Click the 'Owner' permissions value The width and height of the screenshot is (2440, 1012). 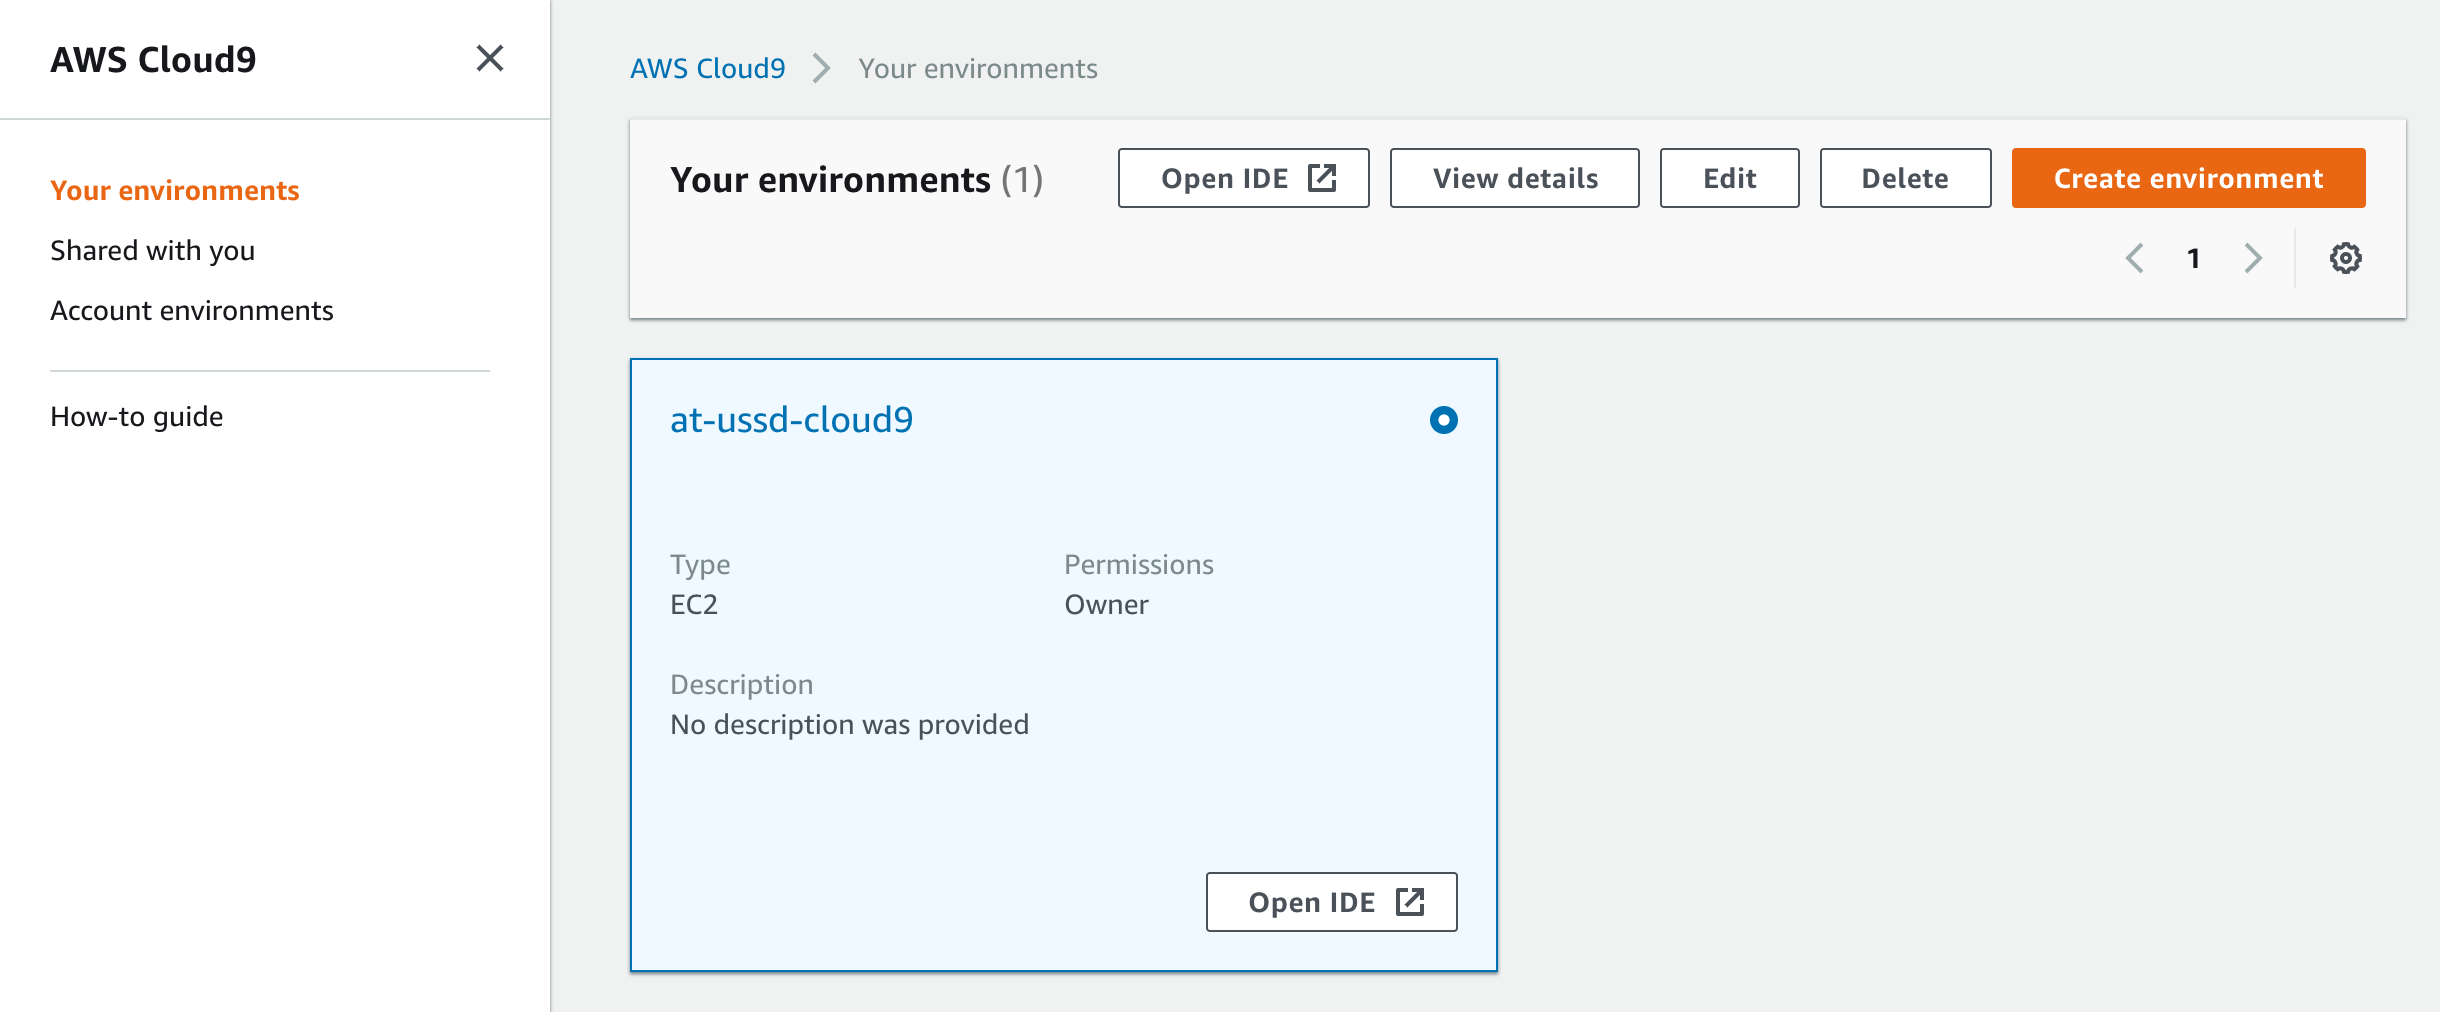click(1106, 604)
